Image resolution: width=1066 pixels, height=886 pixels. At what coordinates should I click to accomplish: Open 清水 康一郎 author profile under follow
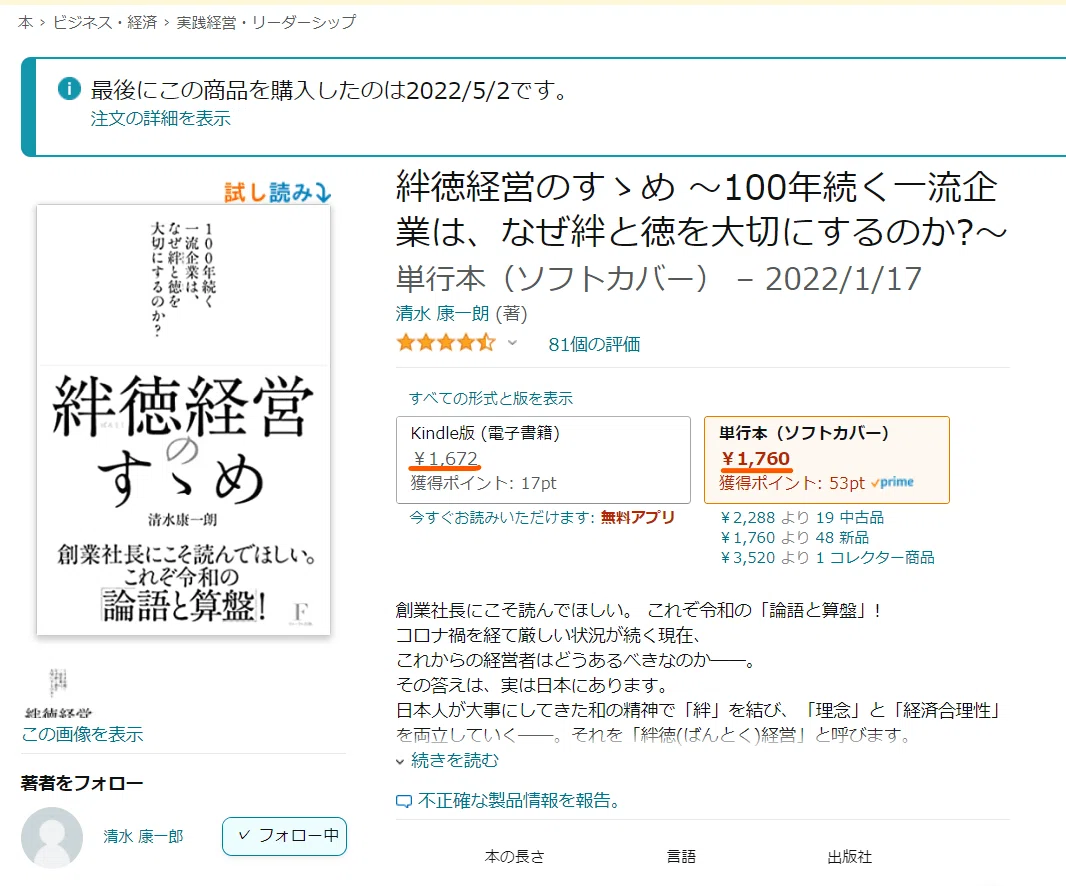[x=143, y=836]
